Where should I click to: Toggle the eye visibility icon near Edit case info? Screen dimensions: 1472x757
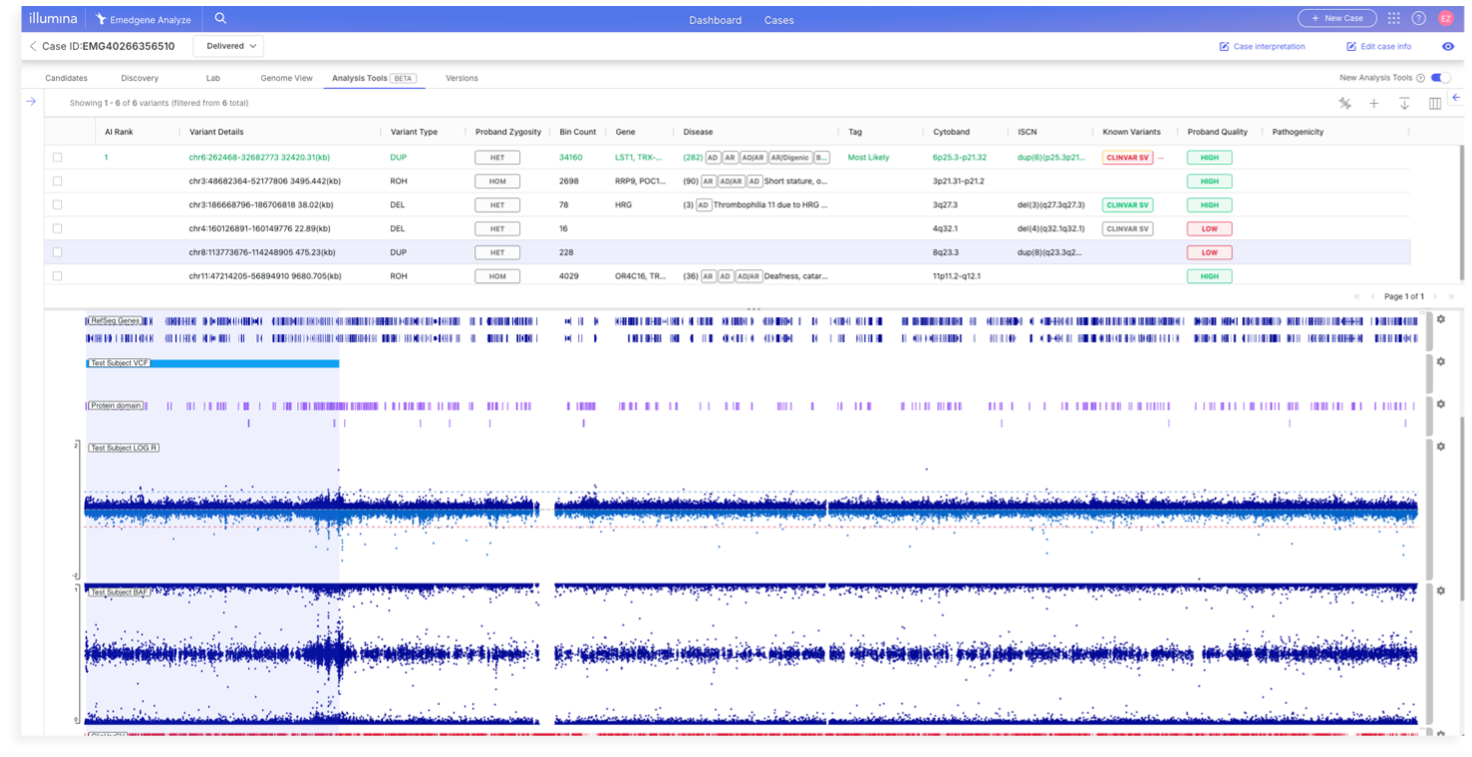[1447, 47]
